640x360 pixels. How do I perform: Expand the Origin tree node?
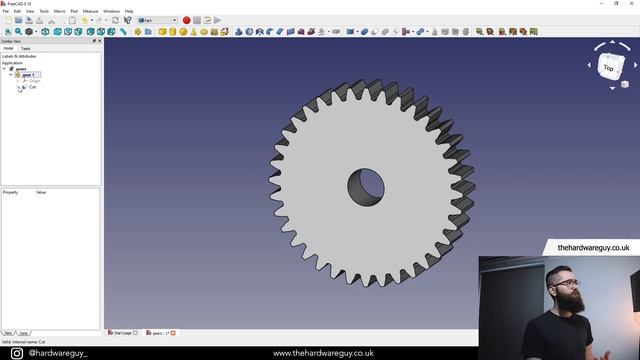pyautogui.click(x=18, y=81)
